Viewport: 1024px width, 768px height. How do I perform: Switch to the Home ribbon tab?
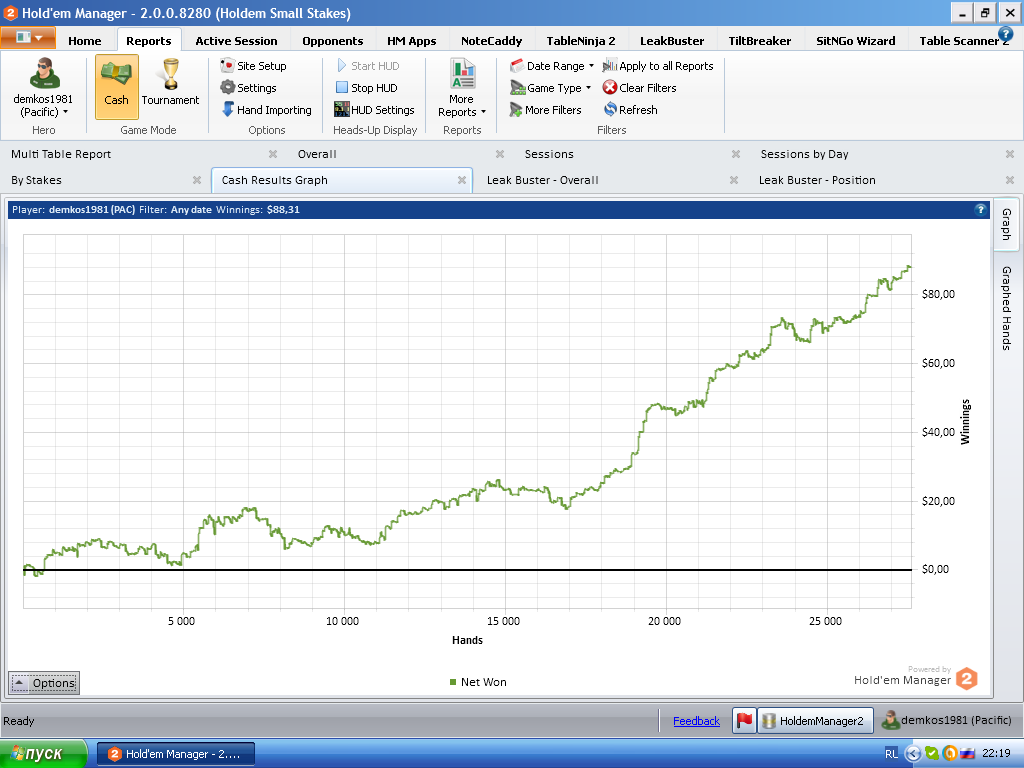[85, 40]
